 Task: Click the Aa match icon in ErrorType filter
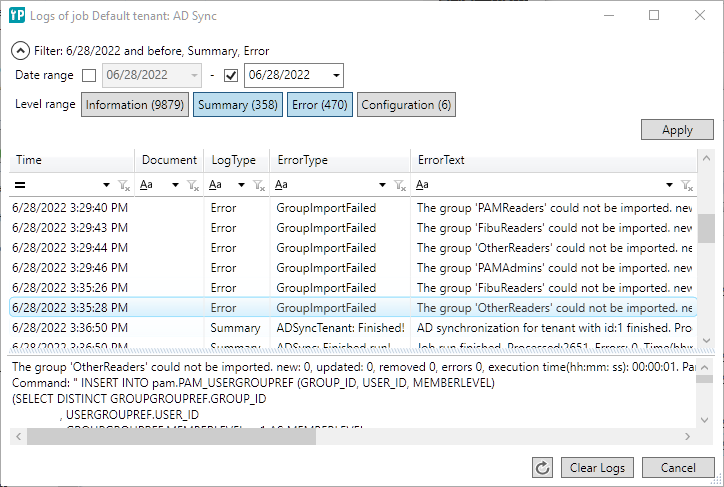pos(281,185)
